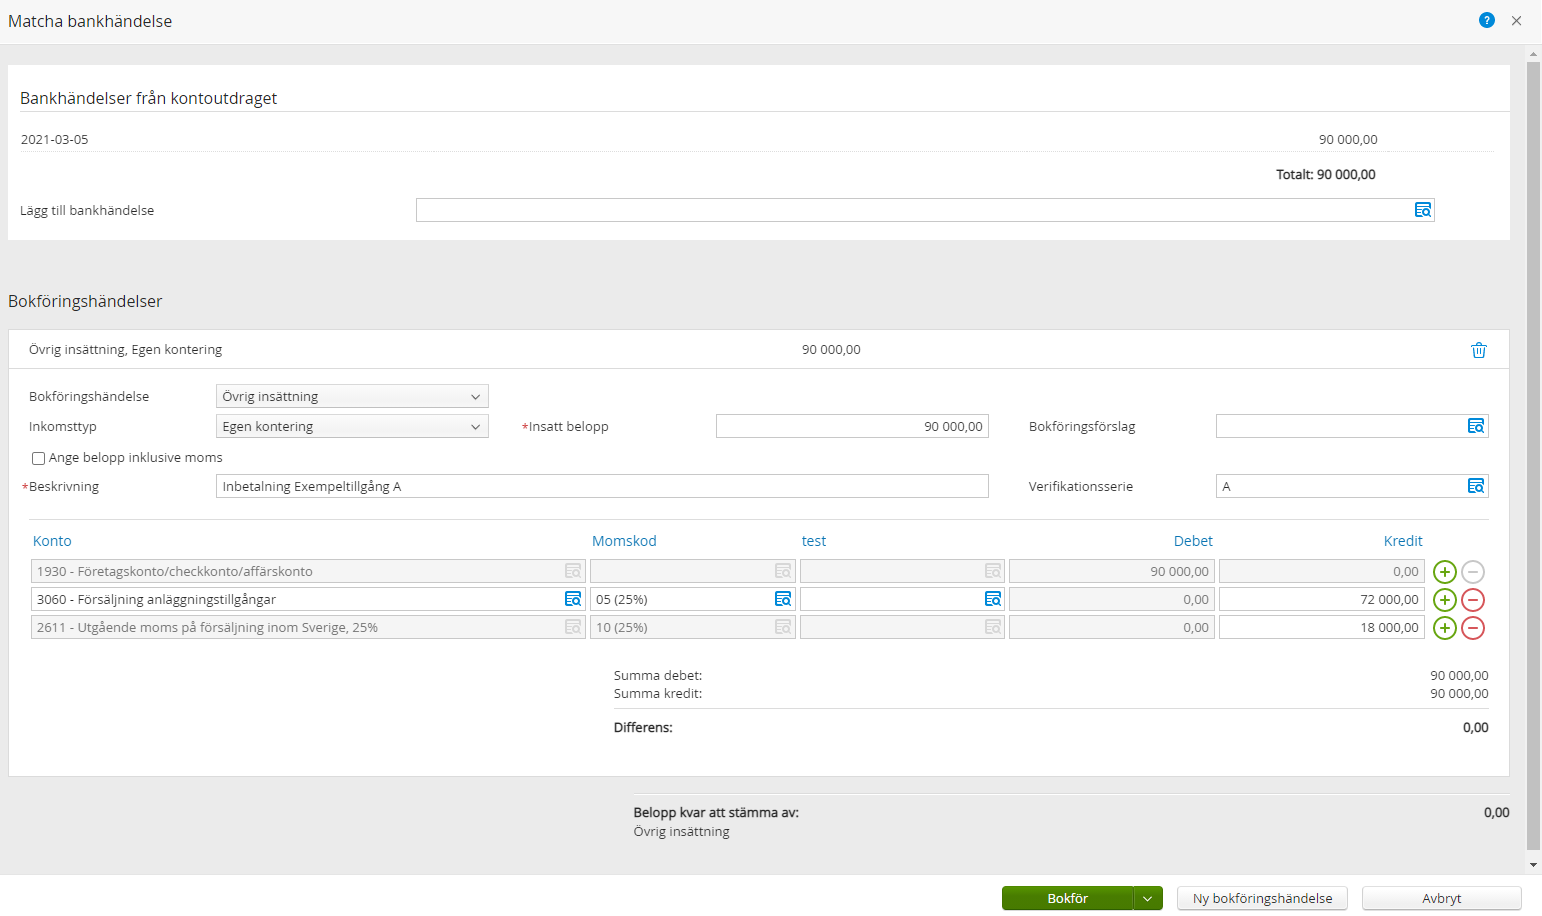Open lookup for Lägg till bankhändelse field
The height and width of the screenshot is (916, 1542).
[x=1422, y=210]
